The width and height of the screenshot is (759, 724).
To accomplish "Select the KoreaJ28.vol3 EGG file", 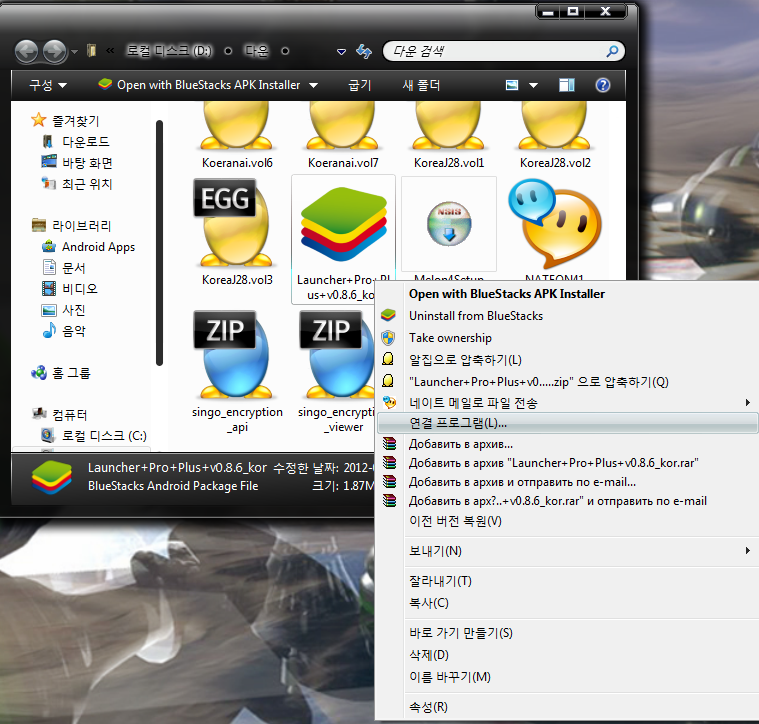I will click(x=237, y=232).
